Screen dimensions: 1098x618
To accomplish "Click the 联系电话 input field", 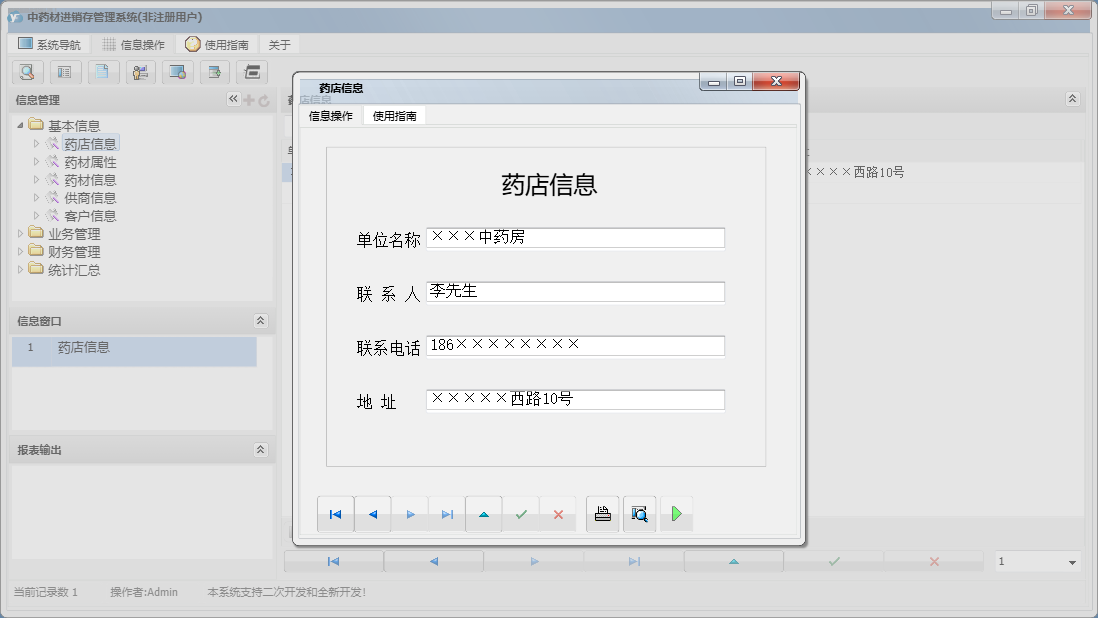I will pyautogui.click(x=575, y=345).
